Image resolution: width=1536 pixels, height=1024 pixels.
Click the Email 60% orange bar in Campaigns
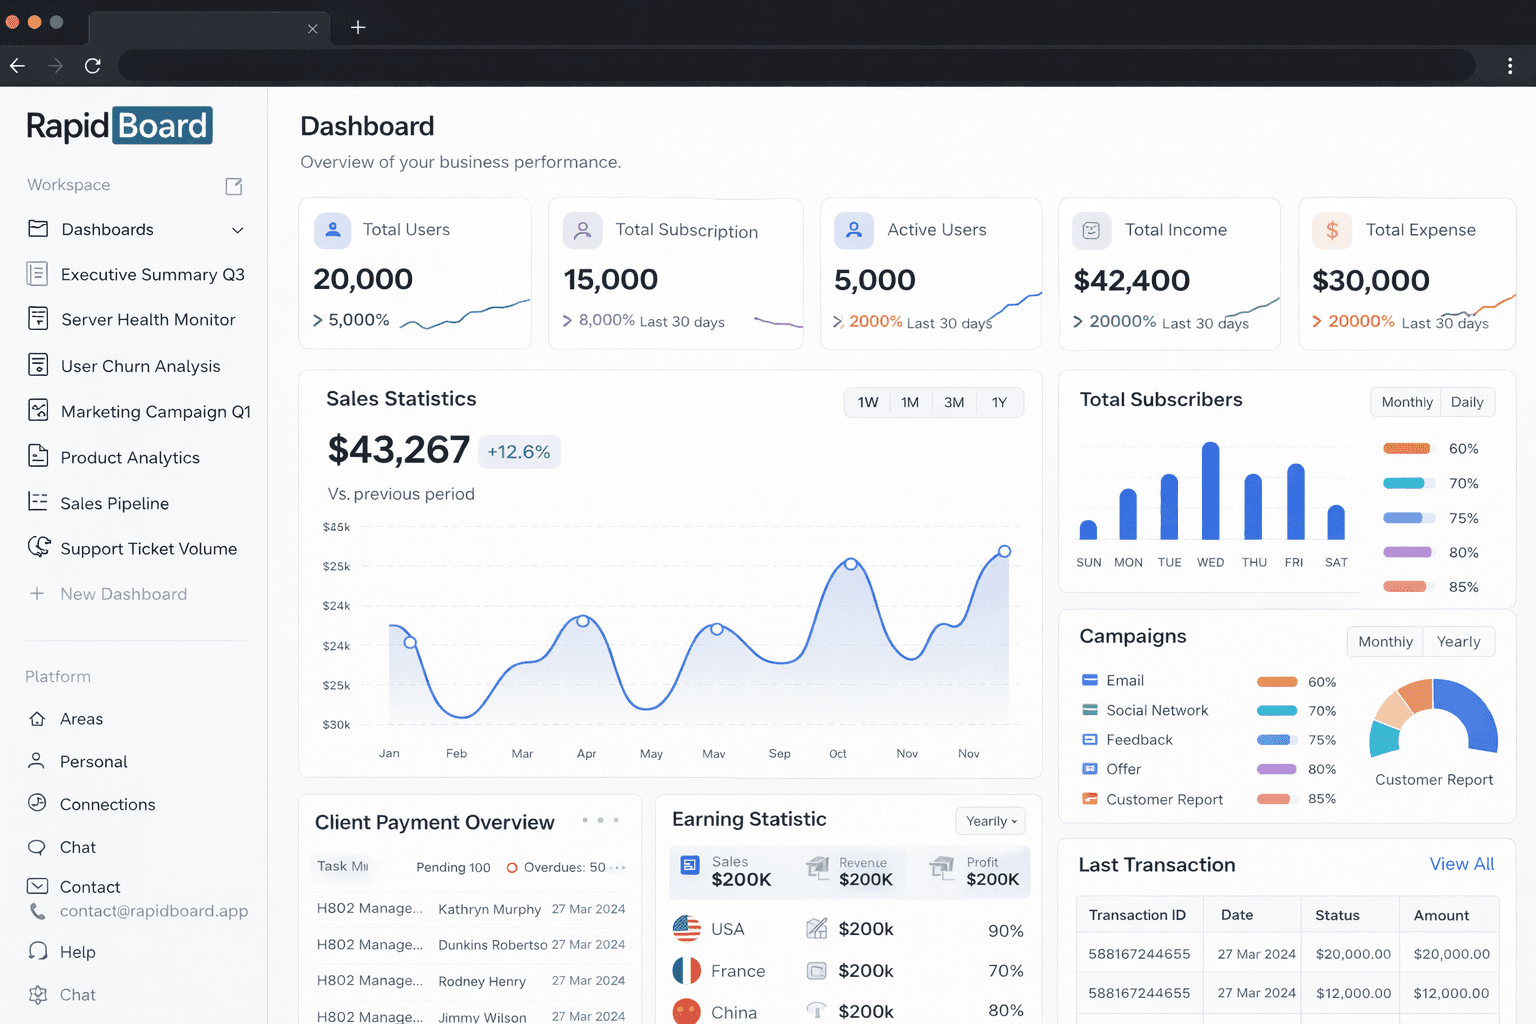pos(1277,682)
